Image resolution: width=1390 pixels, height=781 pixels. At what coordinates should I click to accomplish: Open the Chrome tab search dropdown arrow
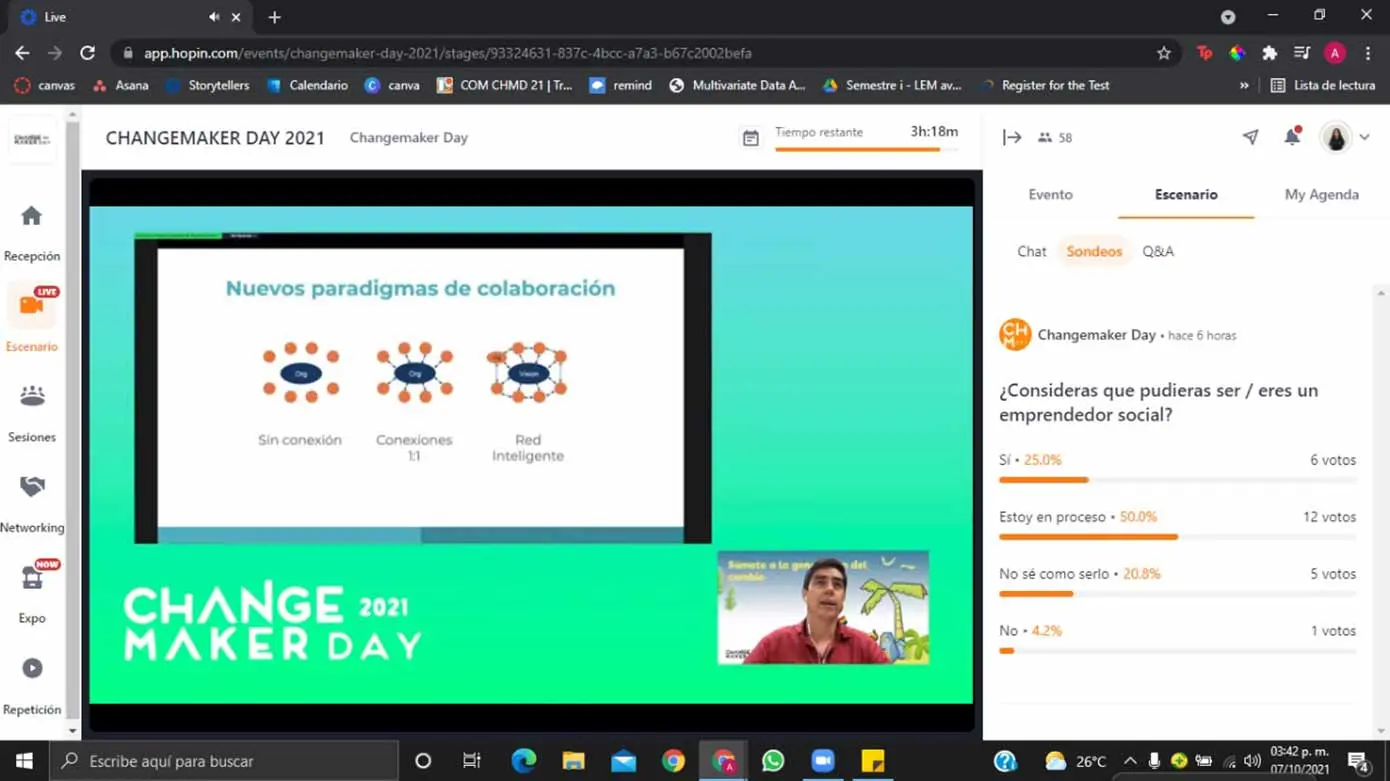(x=1228, y=17)
